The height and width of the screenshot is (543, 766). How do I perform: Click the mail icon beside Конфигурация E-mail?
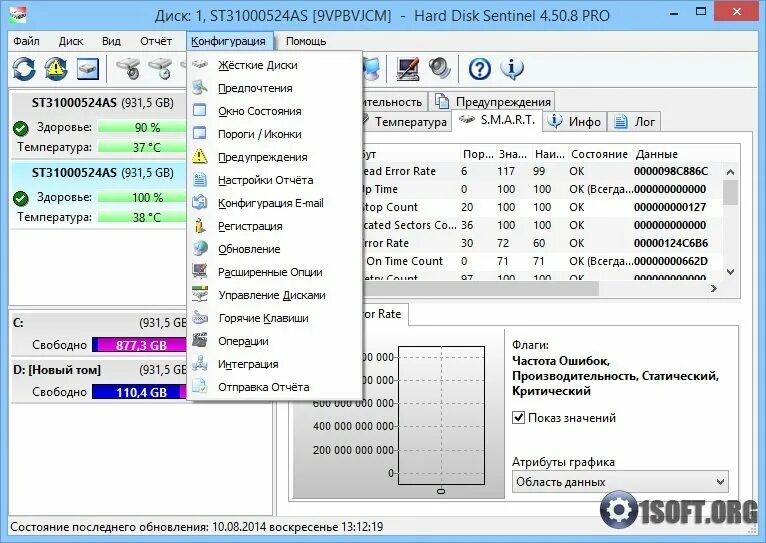click(x=200, y=202)
